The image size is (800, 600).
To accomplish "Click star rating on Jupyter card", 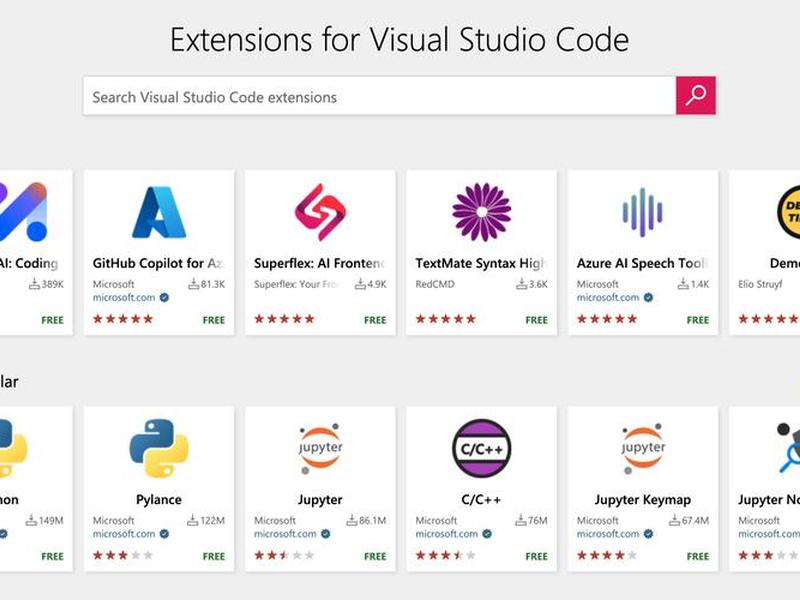I will click(x=284, y=555).
